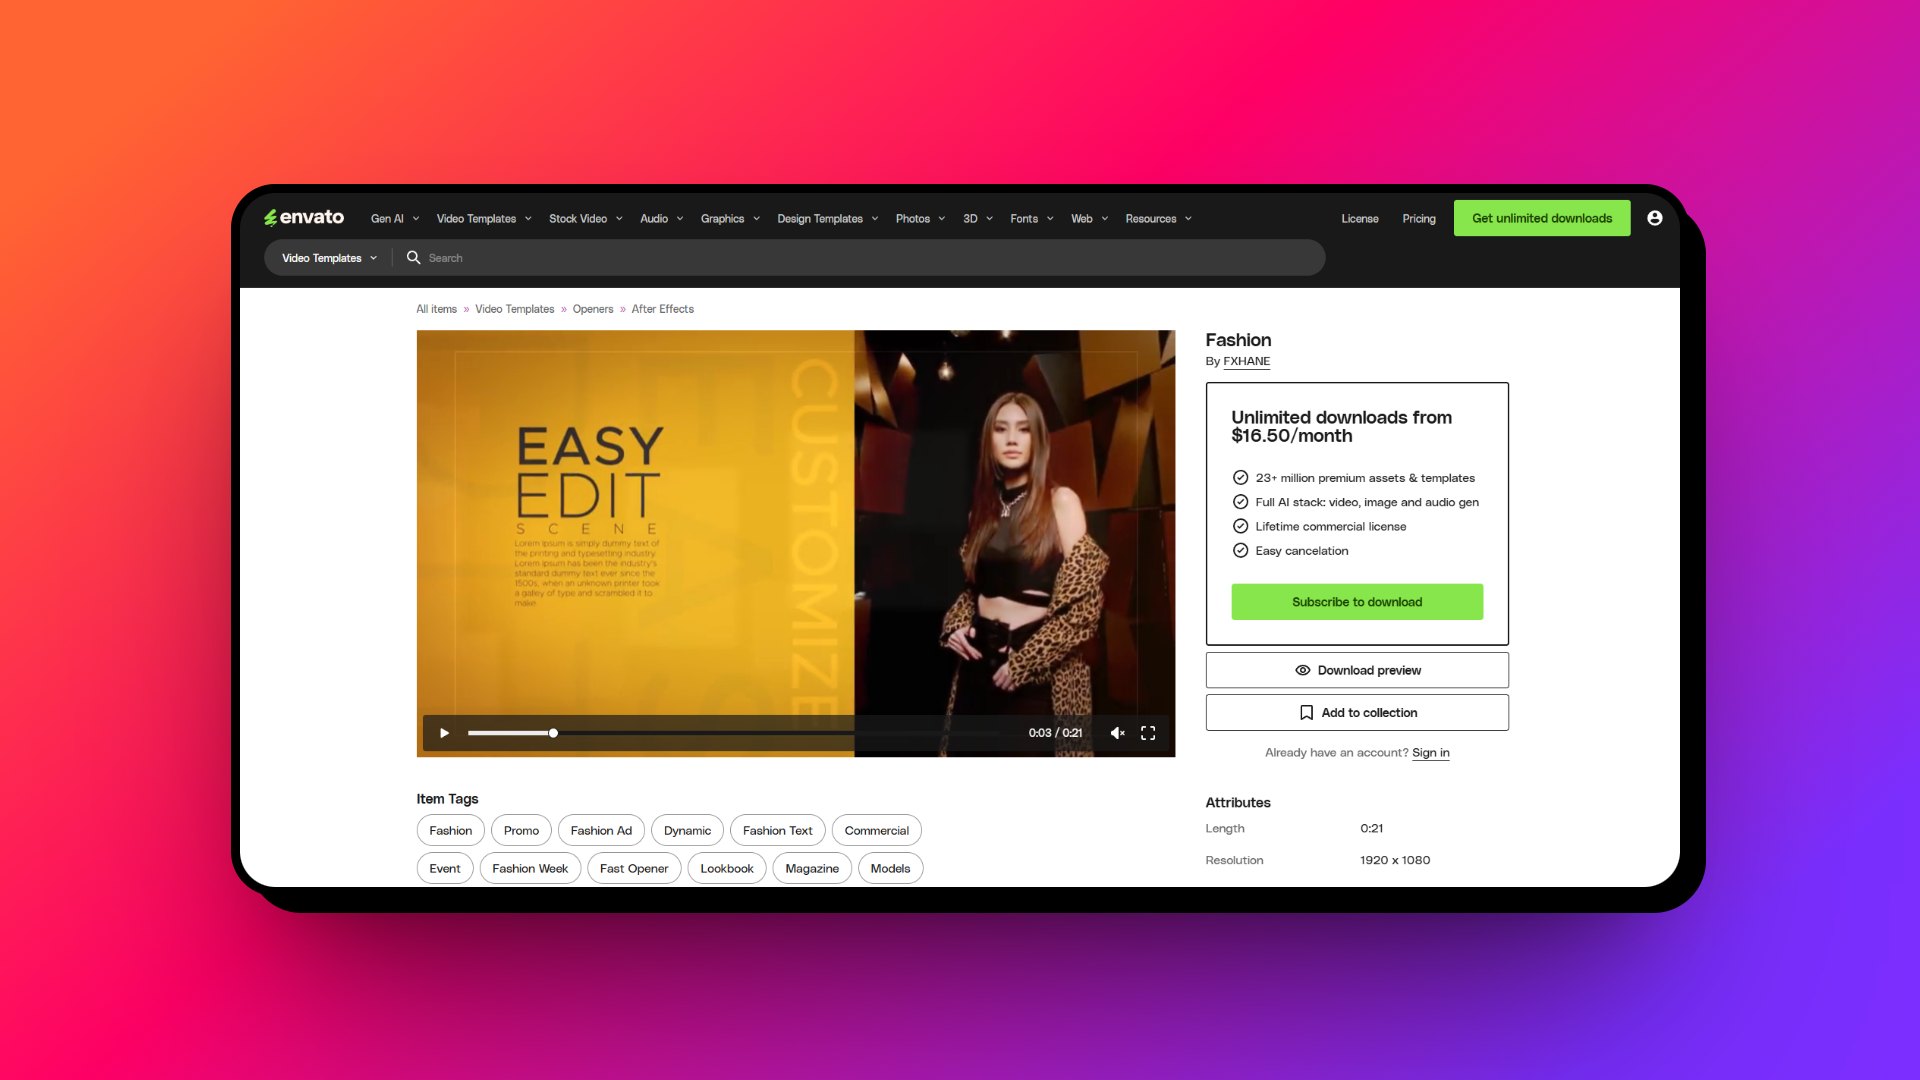The image size is (1920, 1080).
Task: Select the Fashion Week tag
Action: [529, 868]
